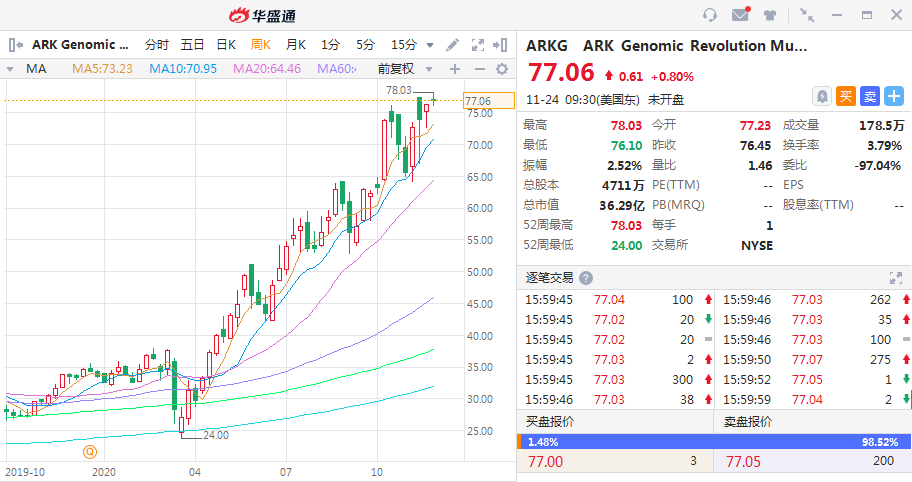The width and height of the screenshot is (912, 482).
Task: Switch to 五日 chart tab
Action: pos(193,45)
